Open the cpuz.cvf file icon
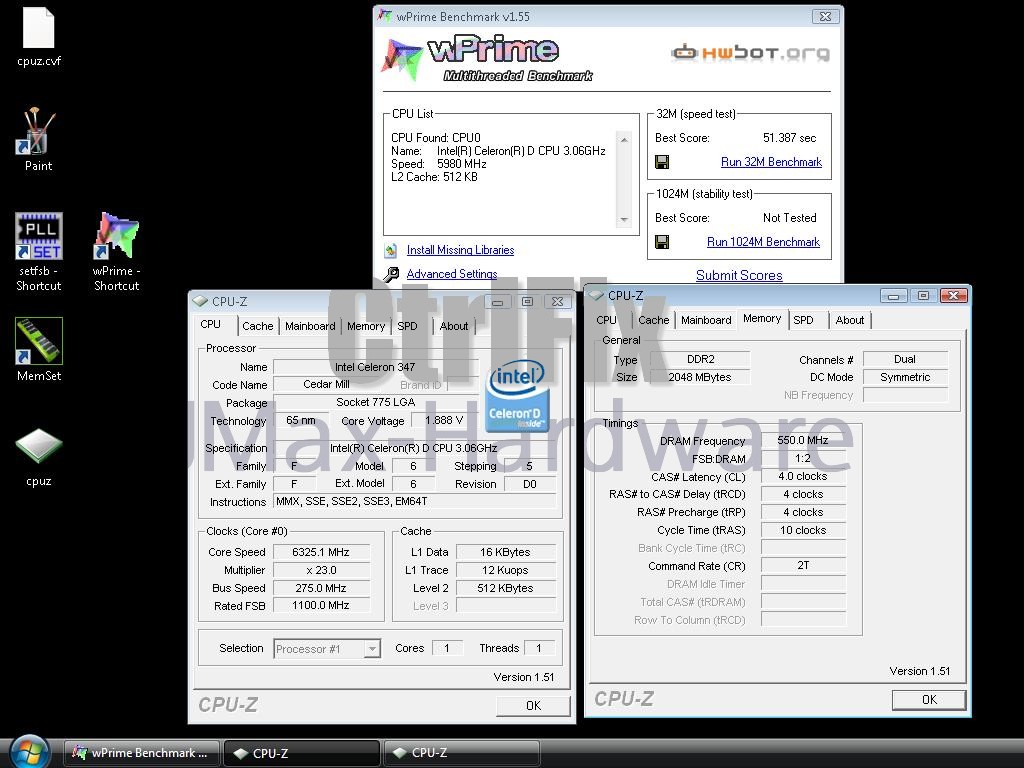The image size is (1024, 768). coord(39,27)
